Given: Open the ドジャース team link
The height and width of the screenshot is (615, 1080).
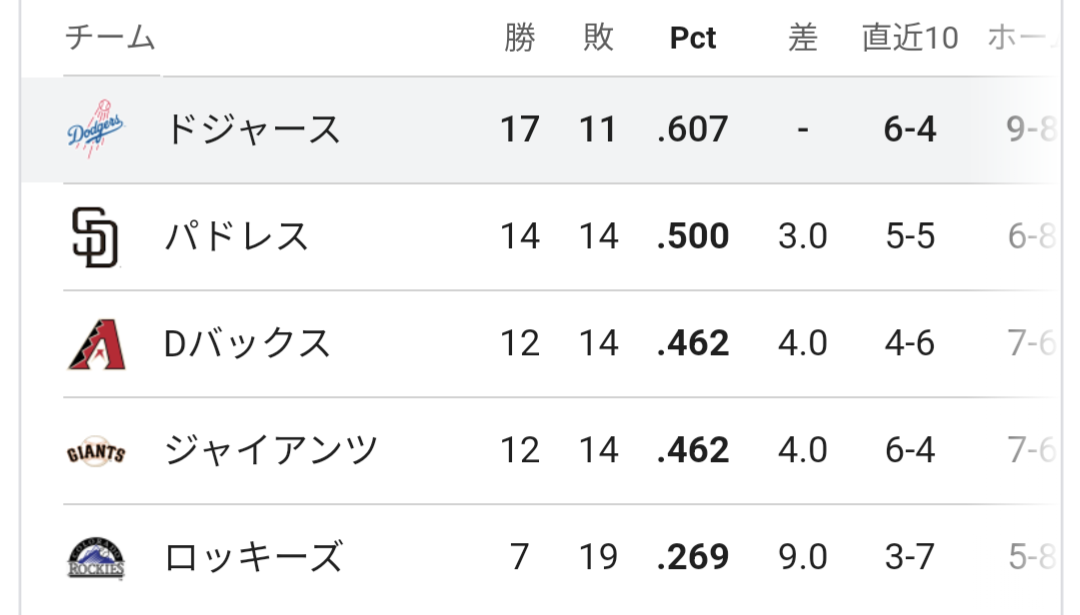Looking at the screenshot, I should pyautogui.click(x=252, y=130).
